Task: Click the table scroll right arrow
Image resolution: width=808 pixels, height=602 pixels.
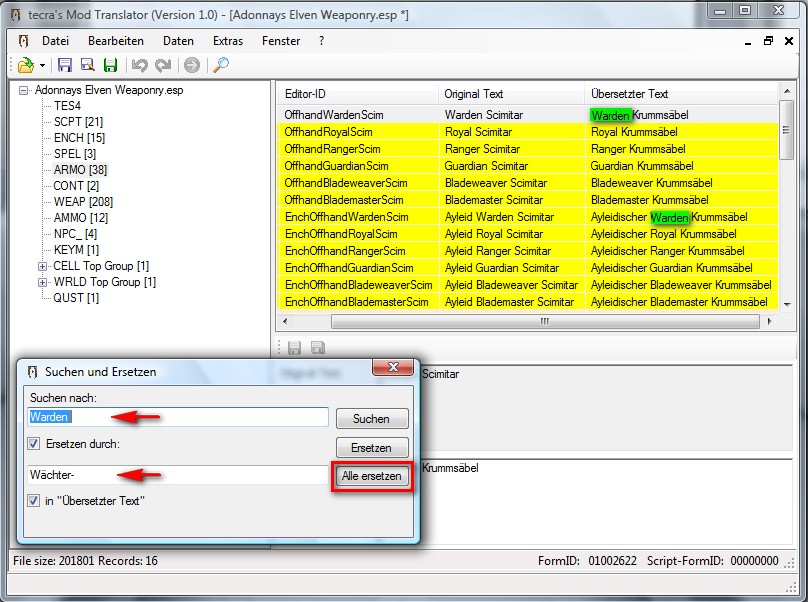Action: 769,321
